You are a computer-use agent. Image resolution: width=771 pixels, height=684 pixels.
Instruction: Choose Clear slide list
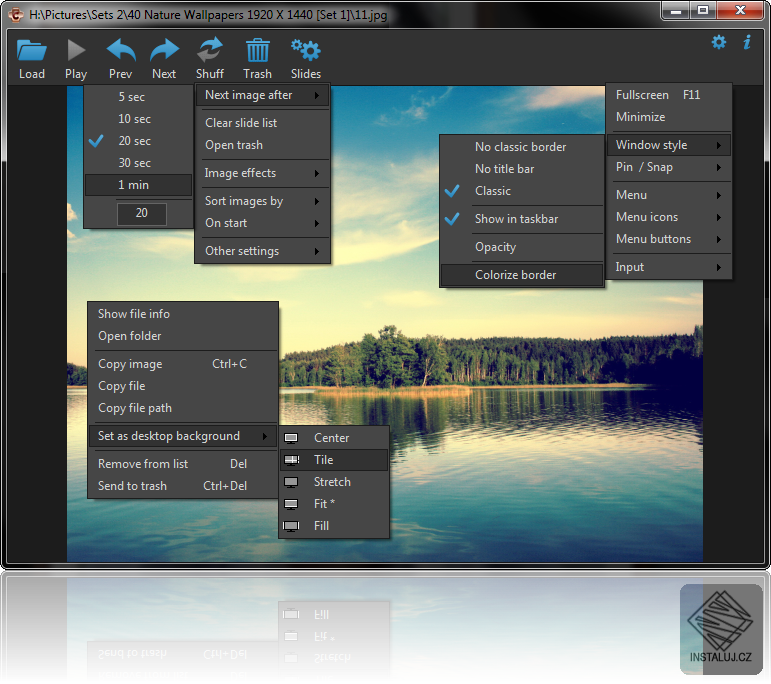tap(263, 123)
